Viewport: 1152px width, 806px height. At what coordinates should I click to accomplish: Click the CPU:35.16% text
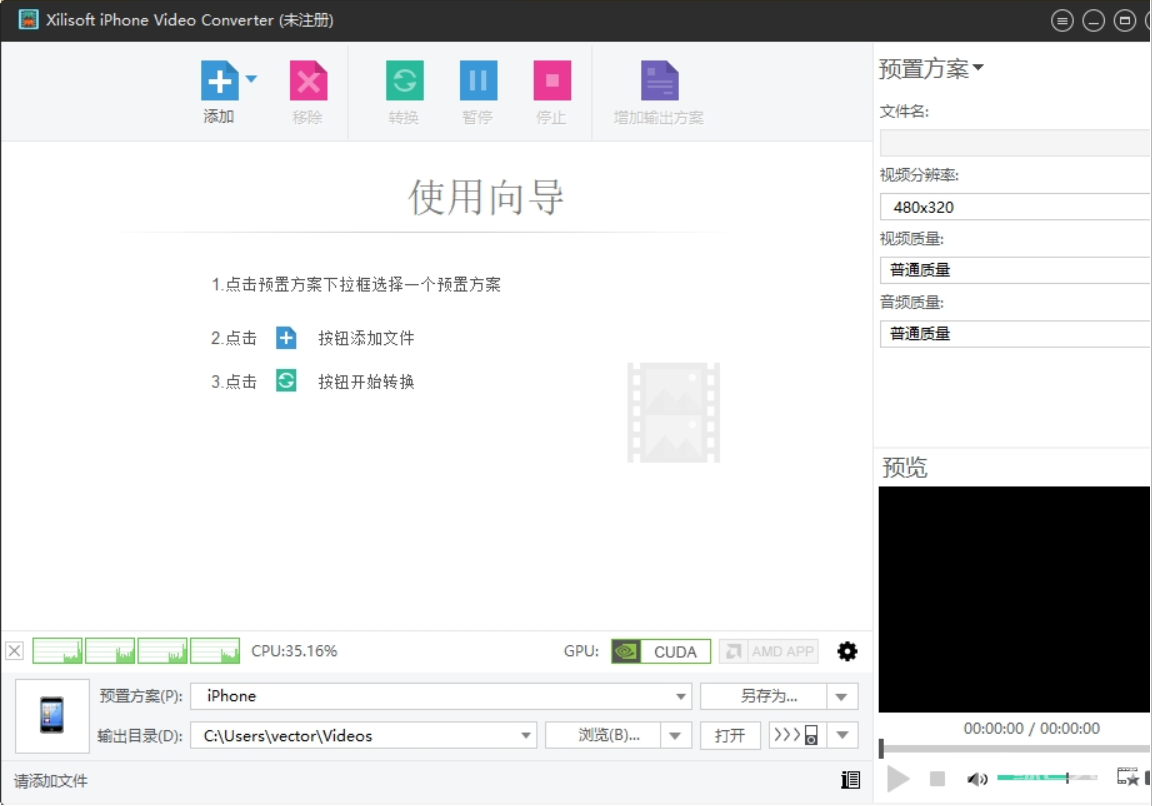(294, 651)
